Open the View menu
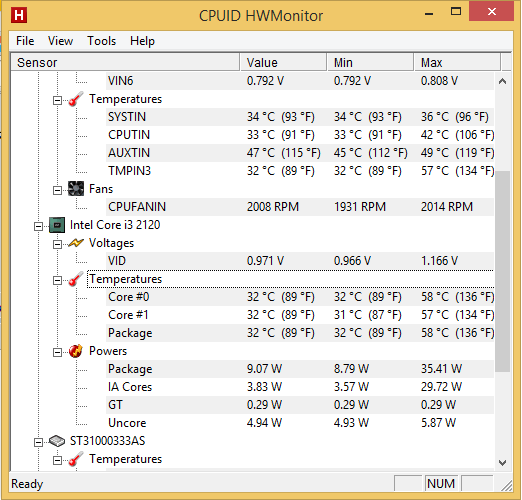 click(x=60, y=41)
